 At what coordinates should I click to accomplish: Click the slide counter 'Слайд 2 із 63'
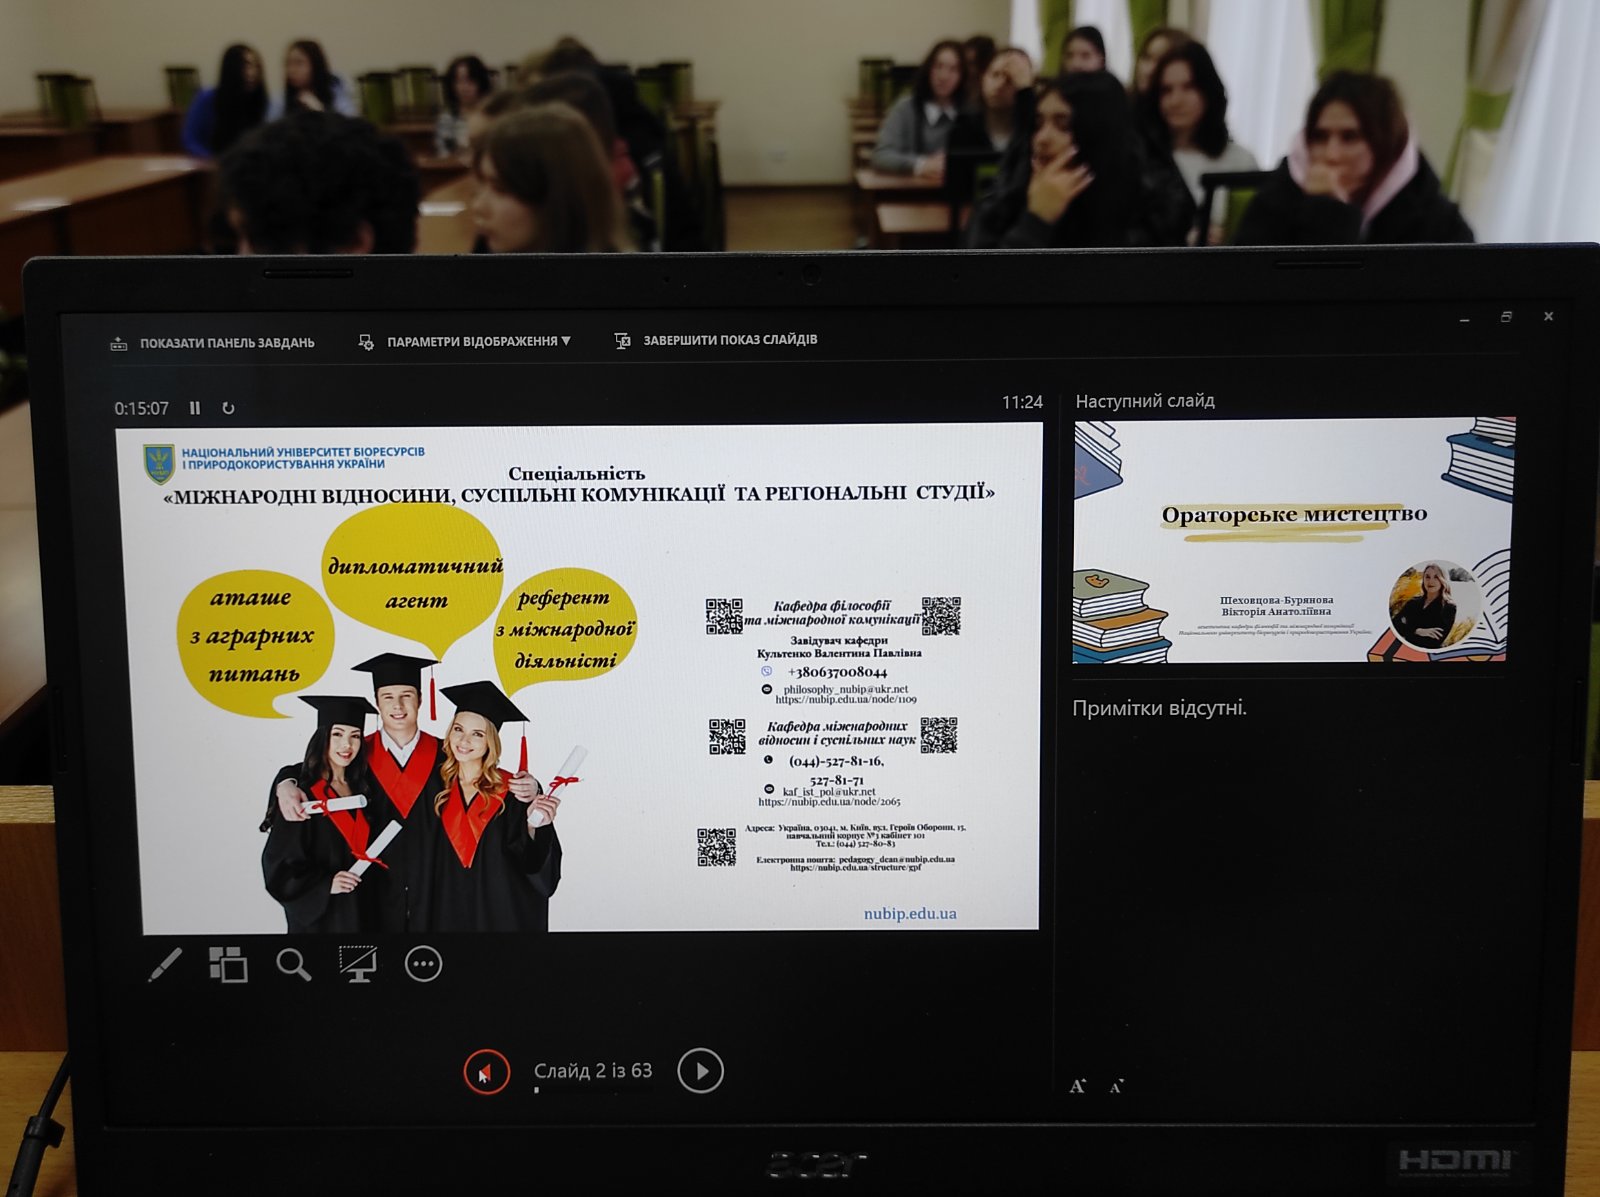click(593, 1071)
